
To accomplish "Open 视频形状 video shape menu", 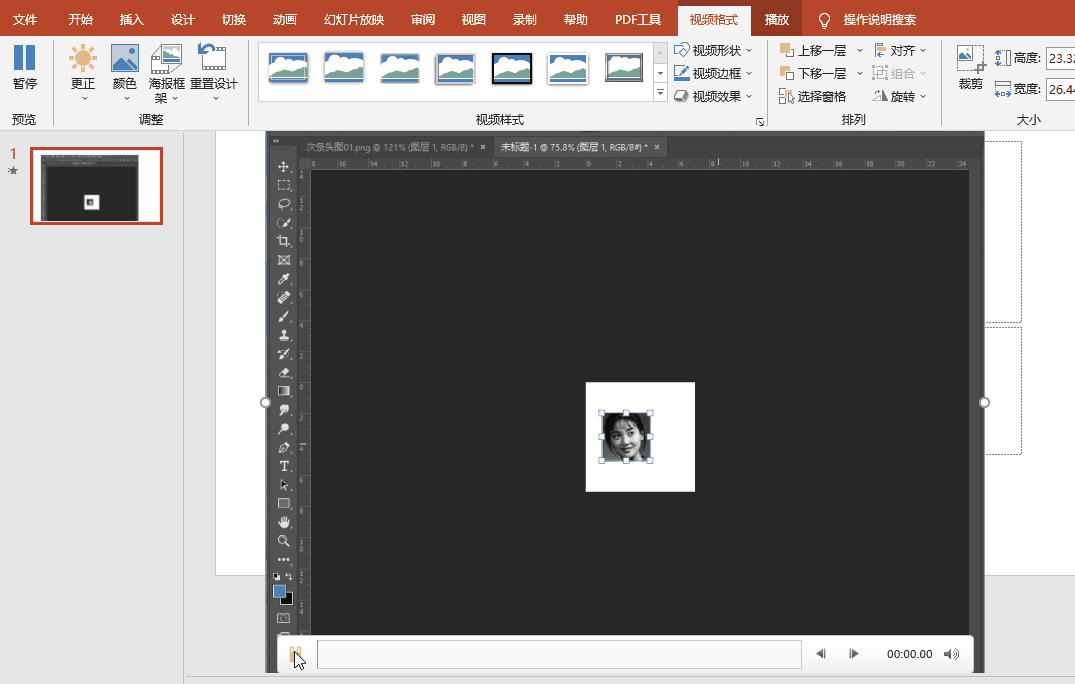I will (x=713, y=50).
